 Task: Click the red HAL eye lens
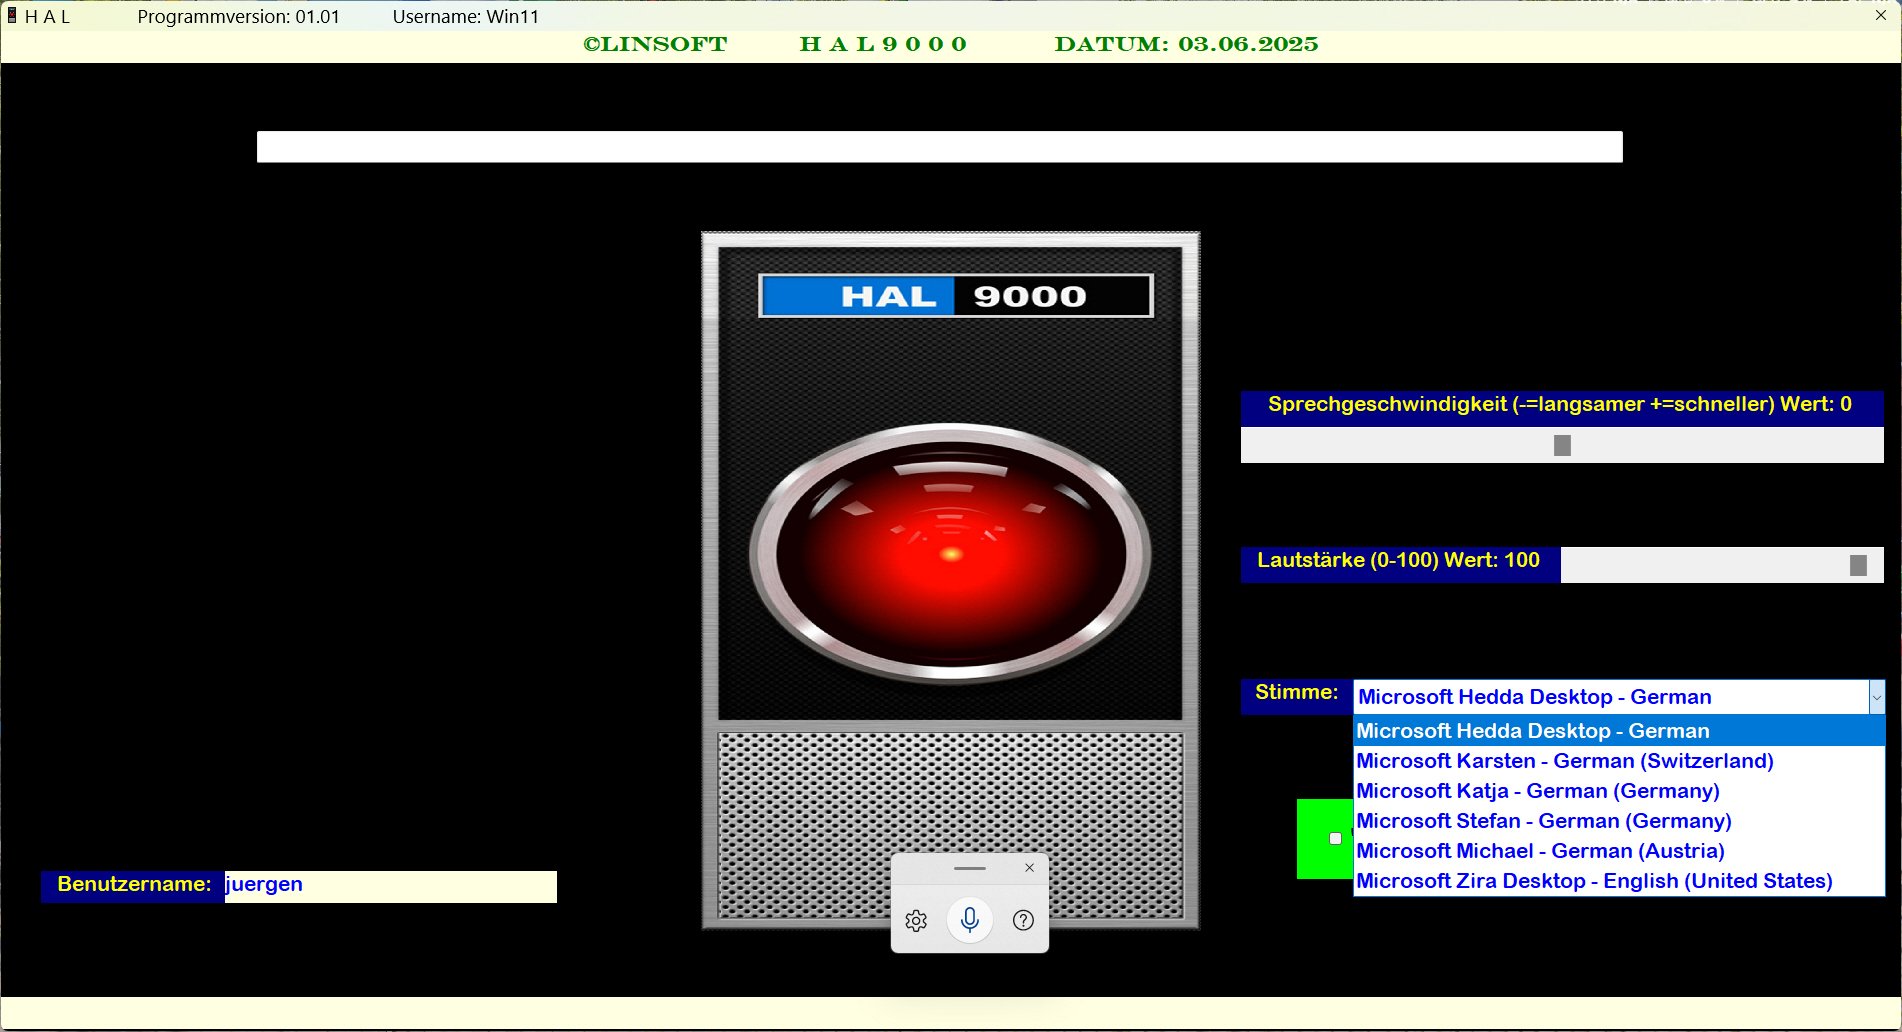(950, 553)
